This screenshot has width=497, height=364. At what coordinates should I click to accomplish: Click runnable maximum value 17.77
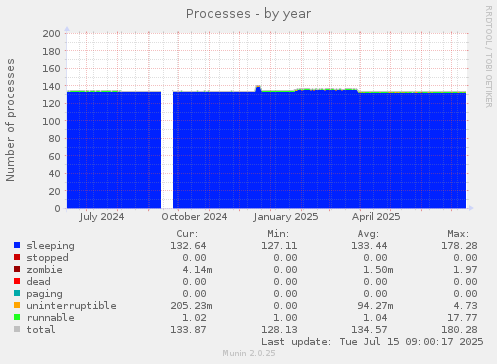(x=462, y=318)
